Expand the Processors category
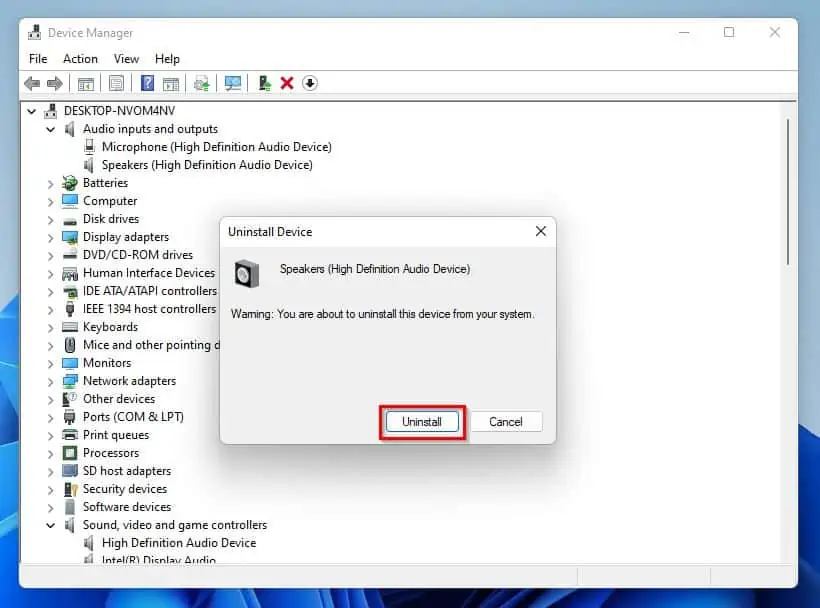This screenshot has width=820, height=608. [50, 454]
